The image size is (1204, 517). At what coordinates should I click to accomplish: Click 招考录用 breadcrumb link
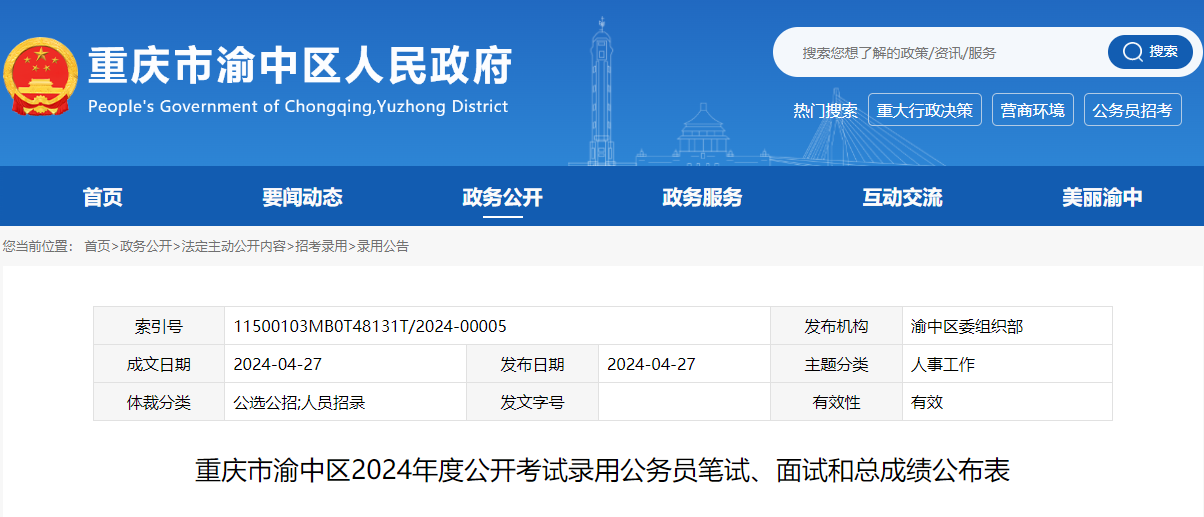pyautogui.click(x=321, y=246)
